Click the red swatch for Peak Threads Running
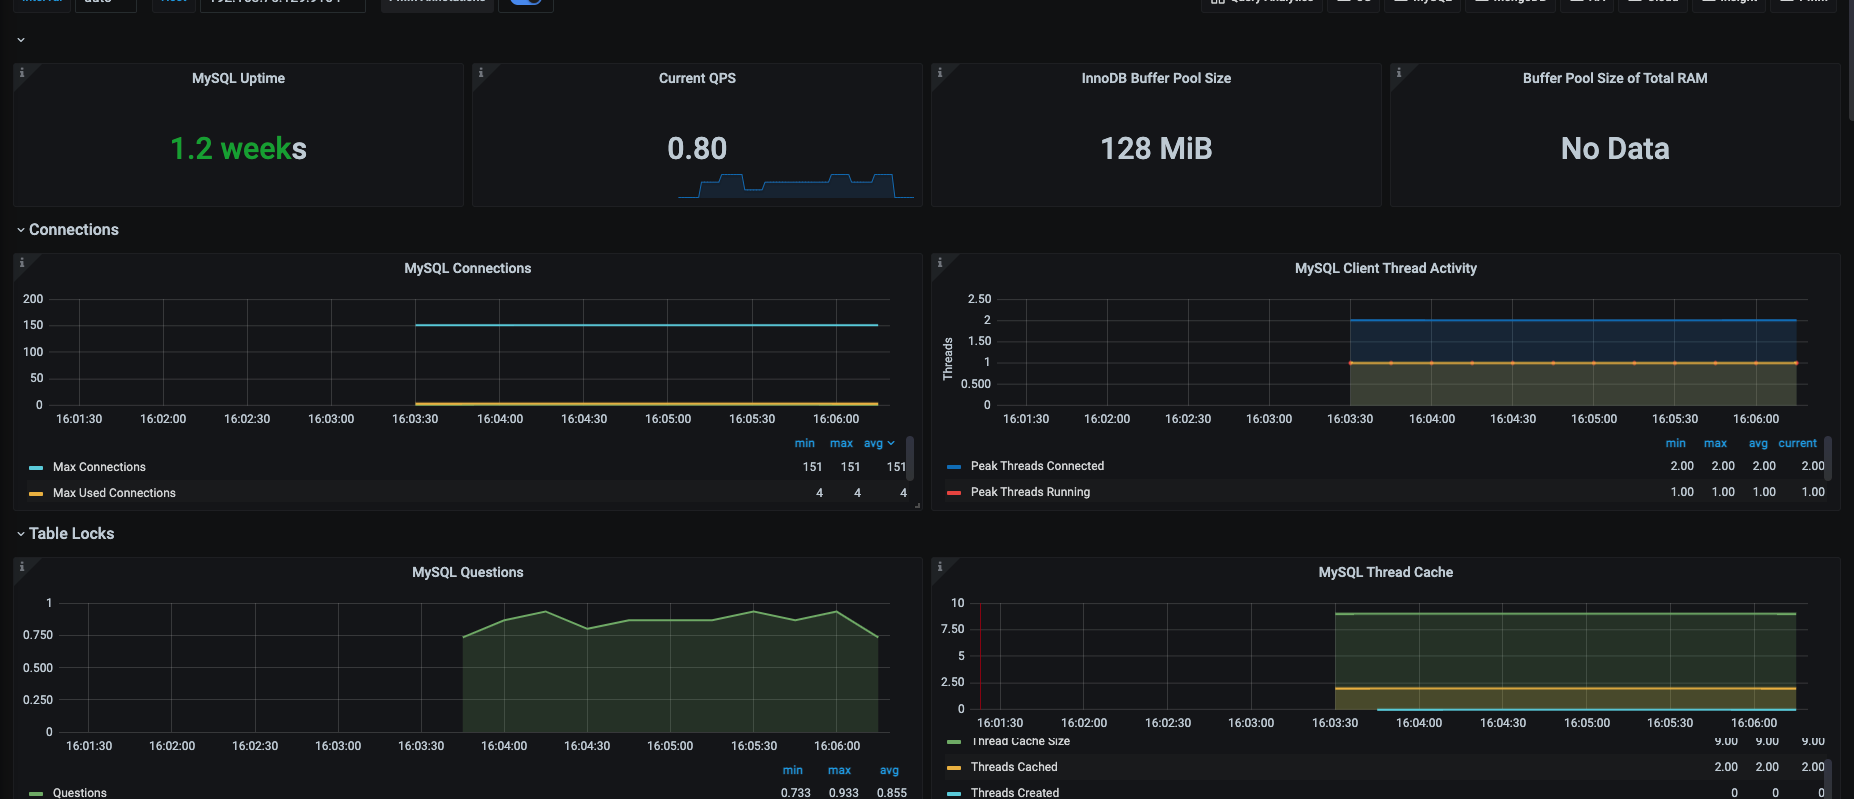The image size is (1854, 799). pos(954,492)
